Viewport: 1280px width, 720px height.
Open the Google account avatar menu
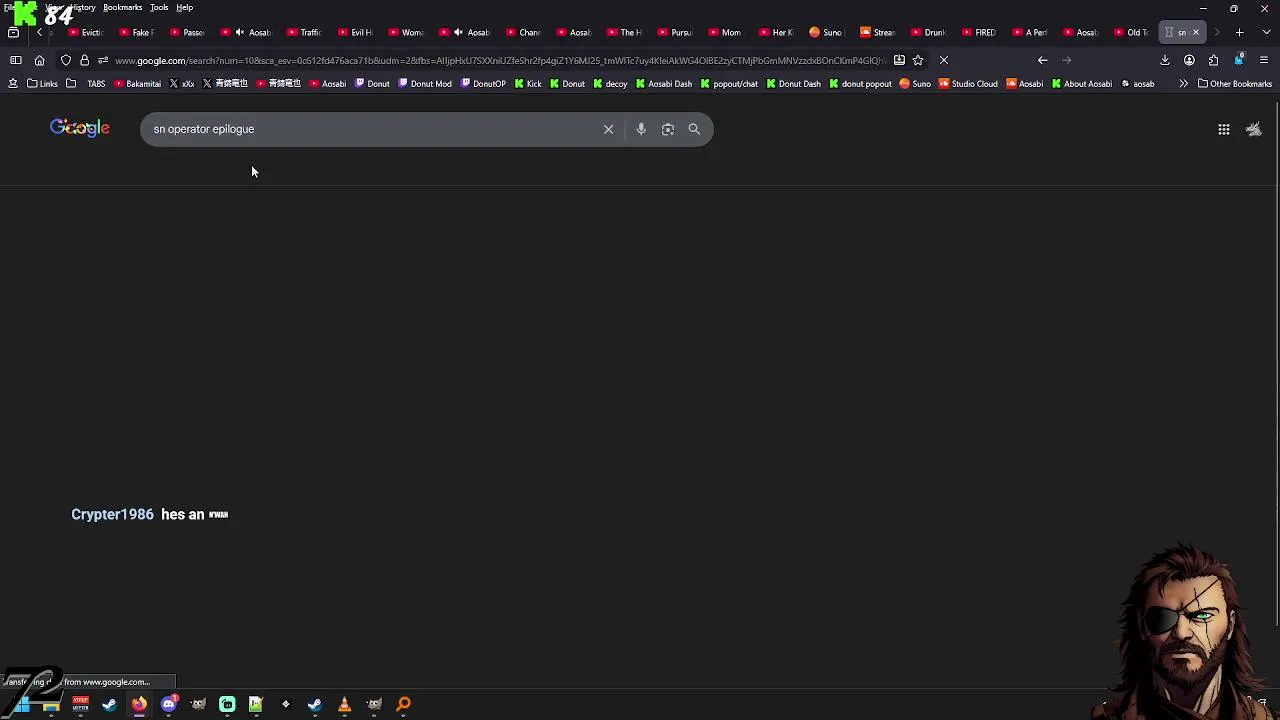tap(1253, 129)
